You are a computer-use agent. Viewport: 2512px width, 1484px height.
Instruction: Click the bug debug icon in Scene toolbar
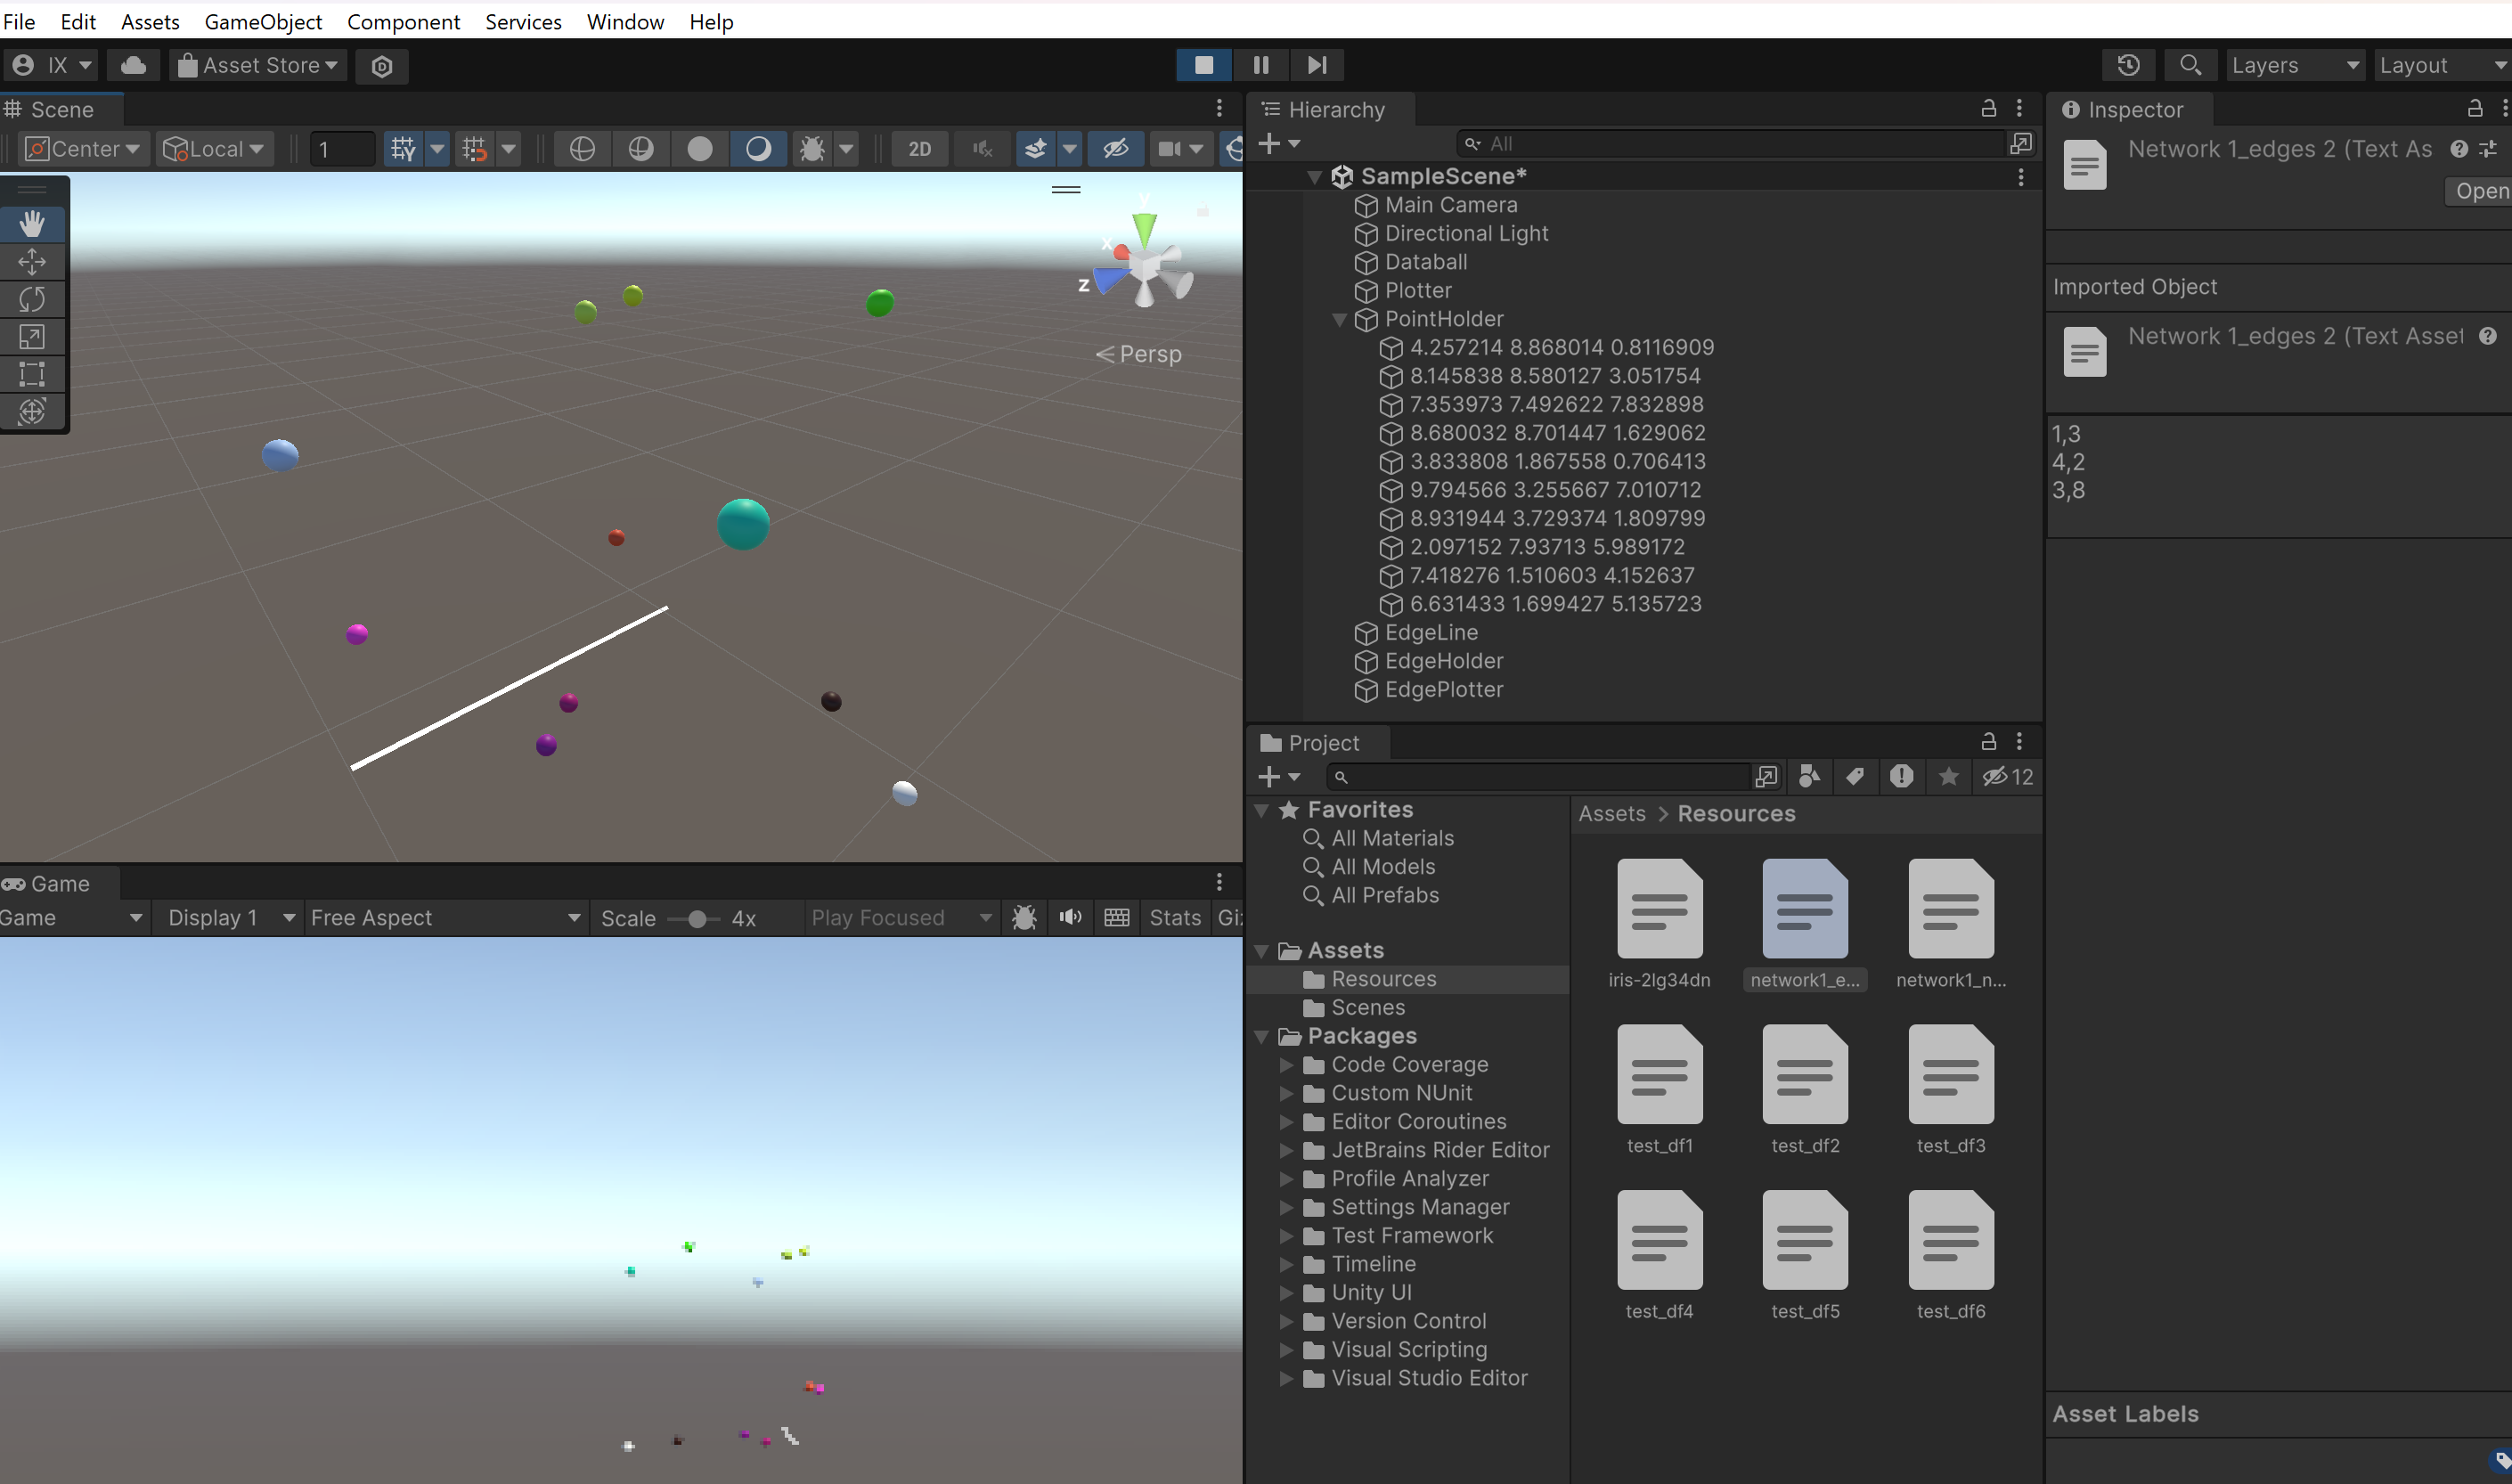pyautogui.click(x=813, y=148)
